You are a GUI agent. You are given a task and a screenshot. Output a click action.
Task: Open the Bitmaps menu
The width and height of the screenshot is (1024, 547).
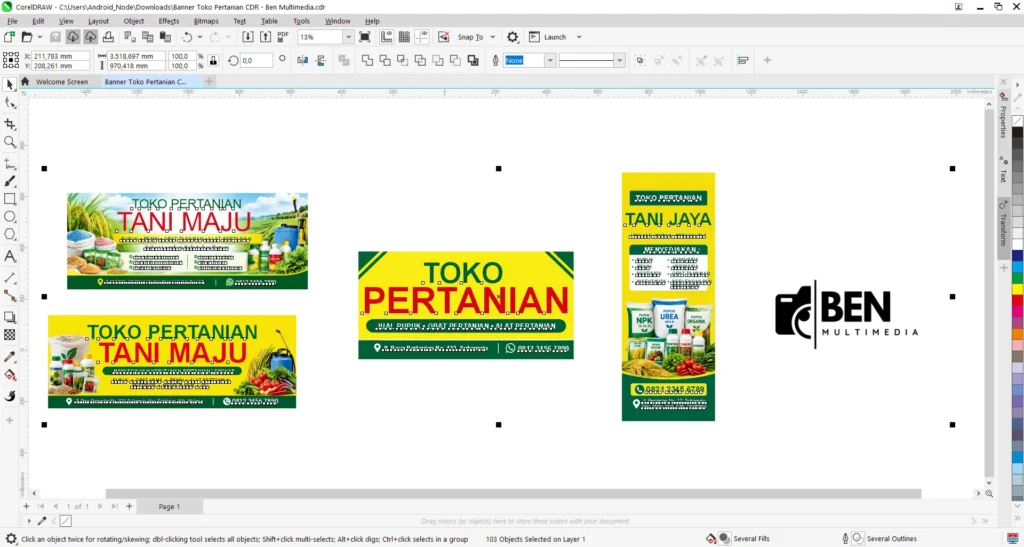206,21
